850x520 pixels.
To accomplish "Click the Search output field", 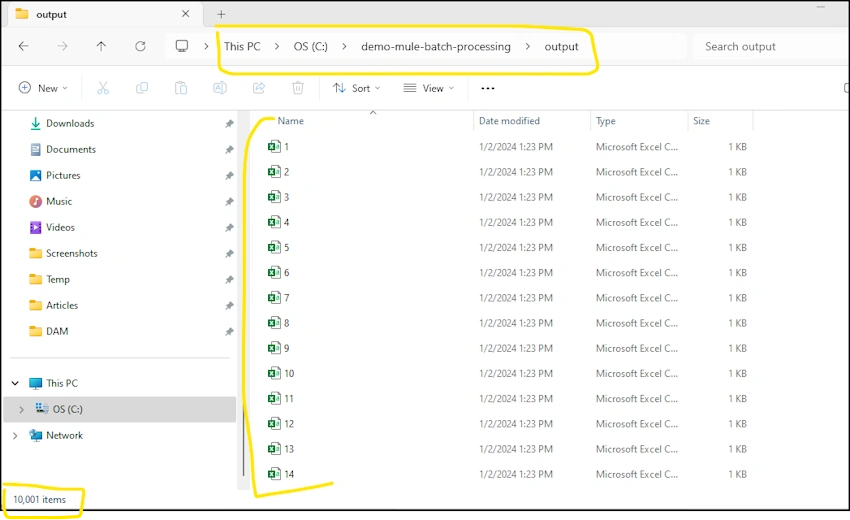I will click(x=770, y=47).
